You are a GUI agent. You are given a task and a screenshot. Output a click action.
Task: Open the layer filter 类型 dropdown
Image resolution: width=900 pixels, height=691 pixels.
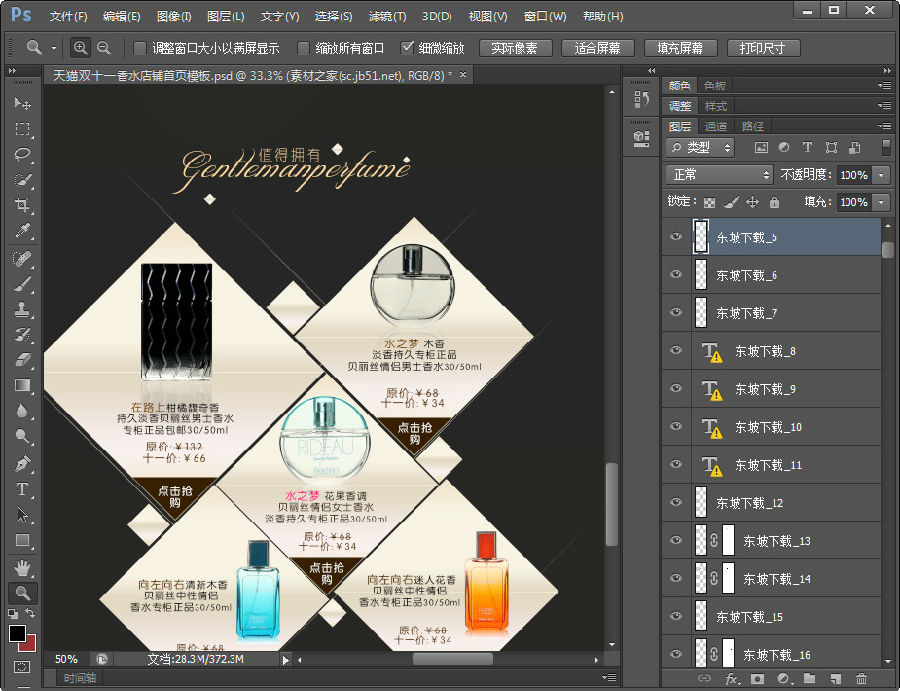(x=700, y=147)
